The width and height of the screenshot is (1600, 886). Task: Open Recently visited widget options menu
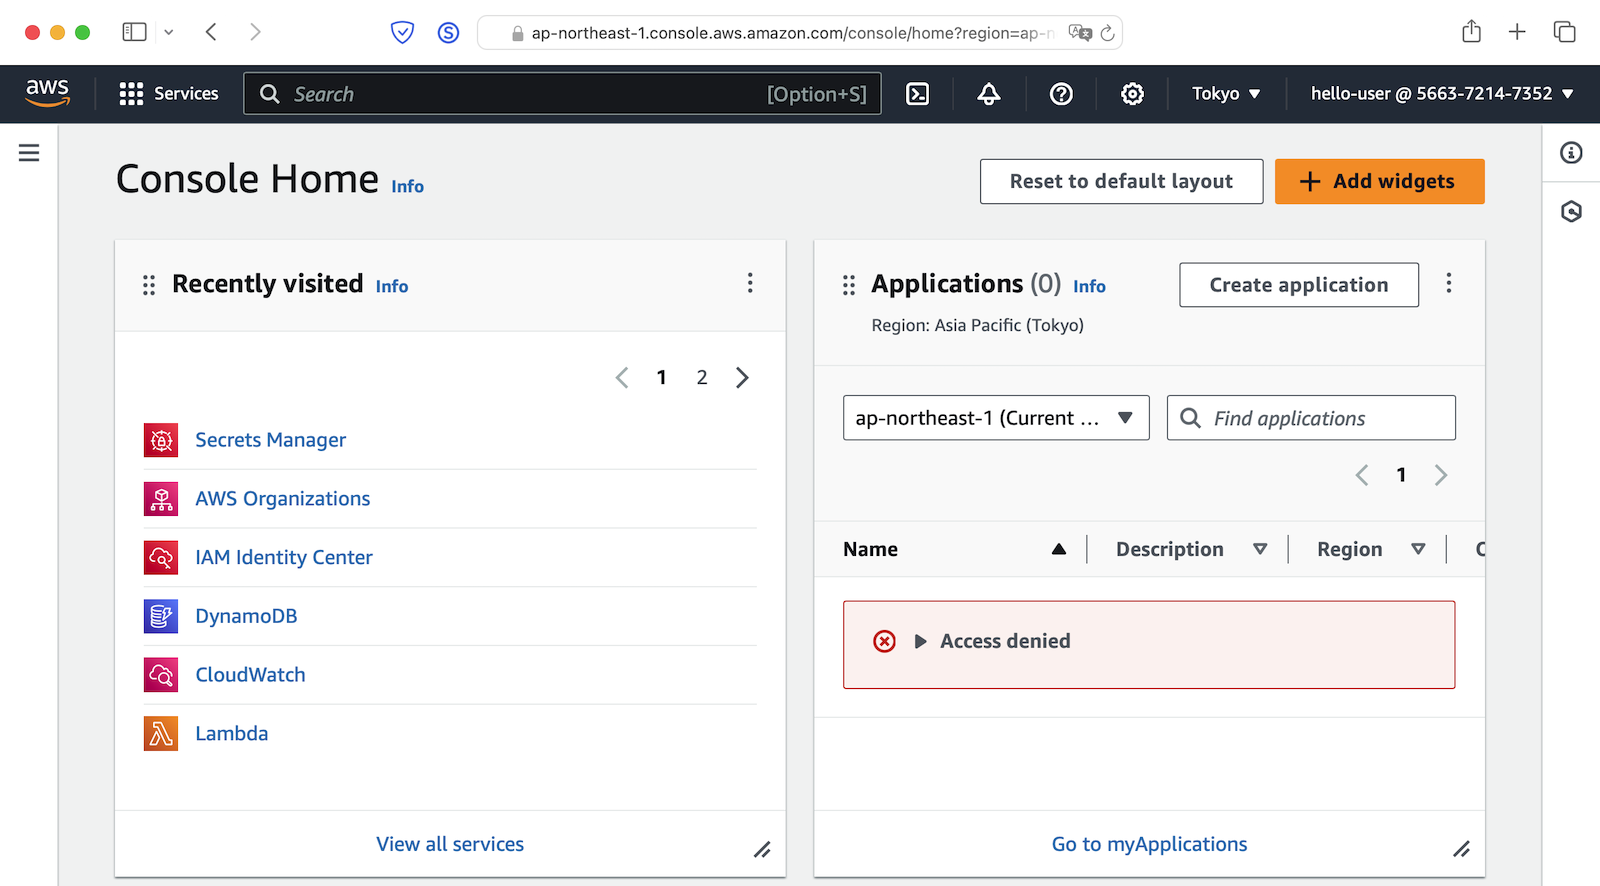point(750,284)
